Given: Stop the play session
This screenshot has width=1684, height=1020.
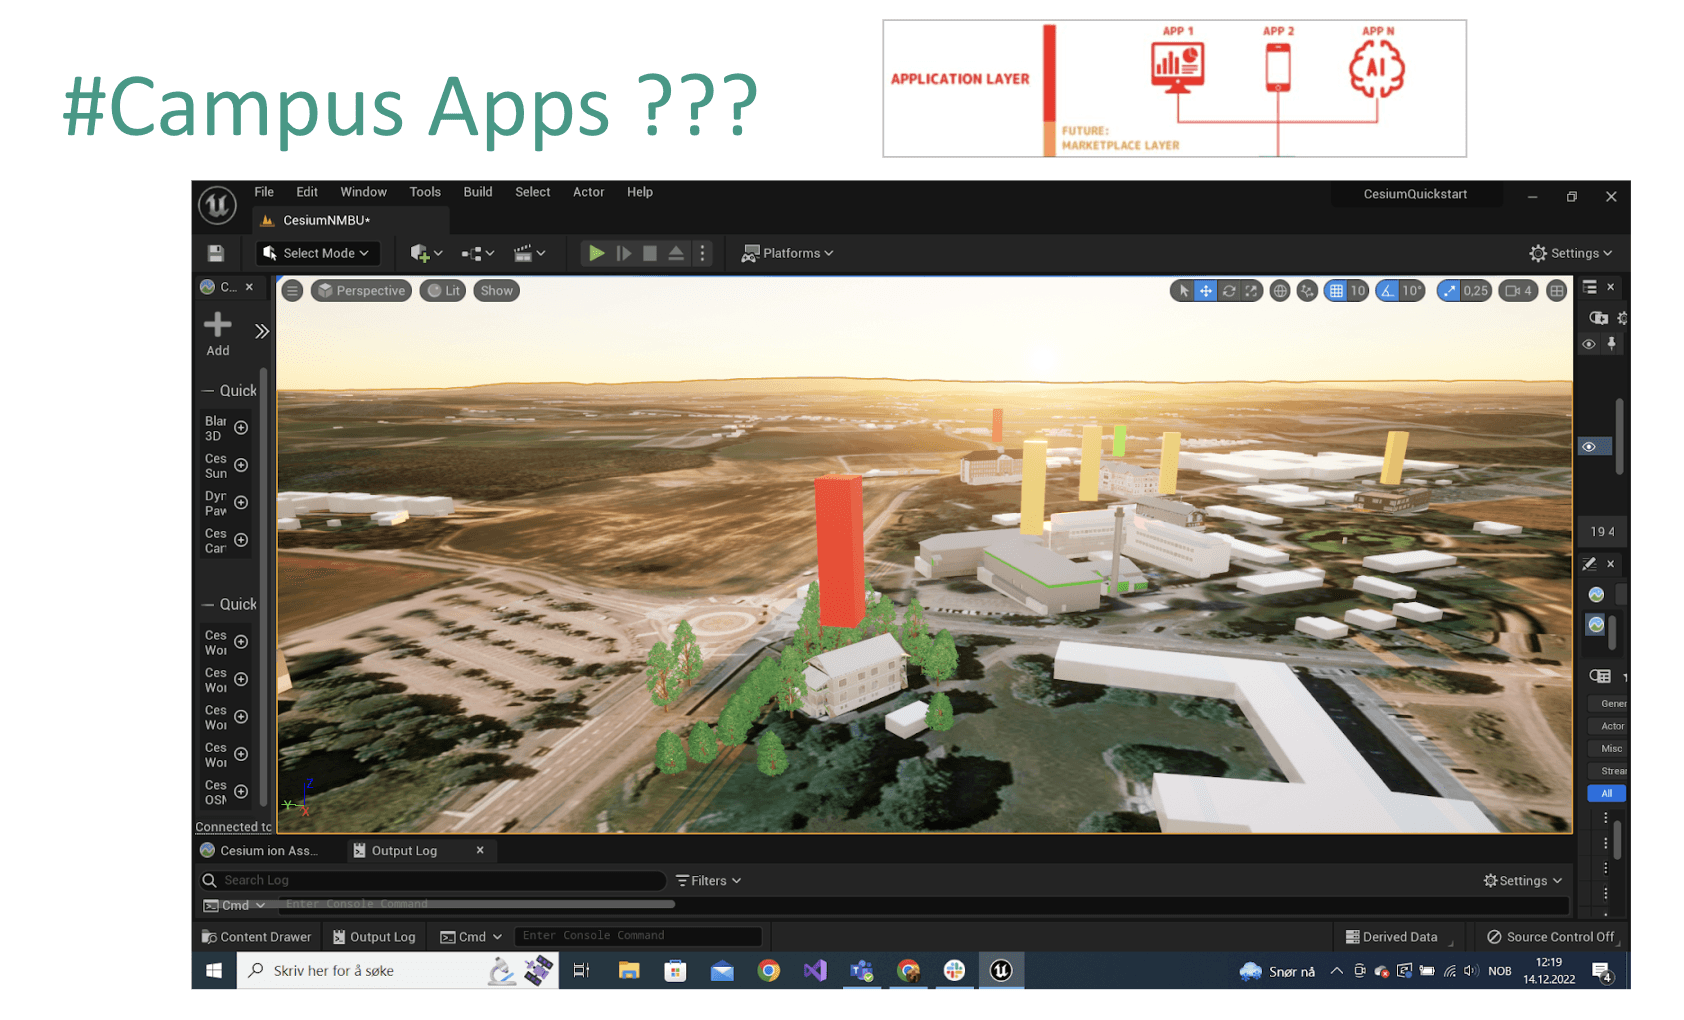Looking at the screenshot, I should (x=650, y=253).
